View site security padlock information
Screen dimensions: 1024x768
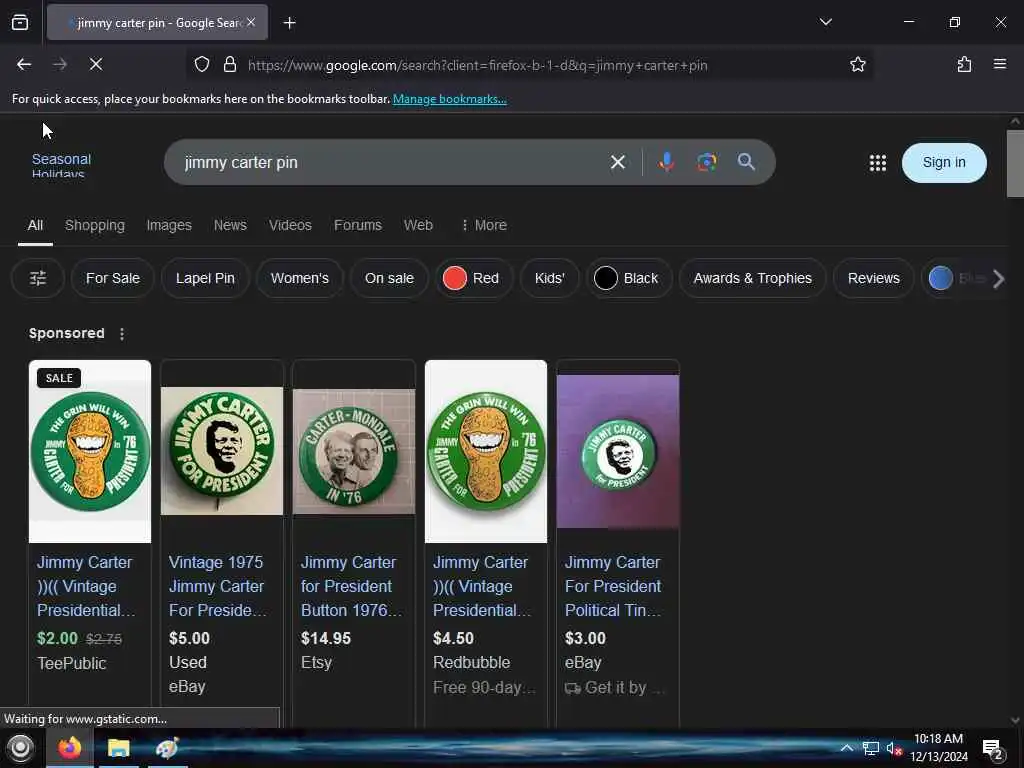tap(229, 64)
